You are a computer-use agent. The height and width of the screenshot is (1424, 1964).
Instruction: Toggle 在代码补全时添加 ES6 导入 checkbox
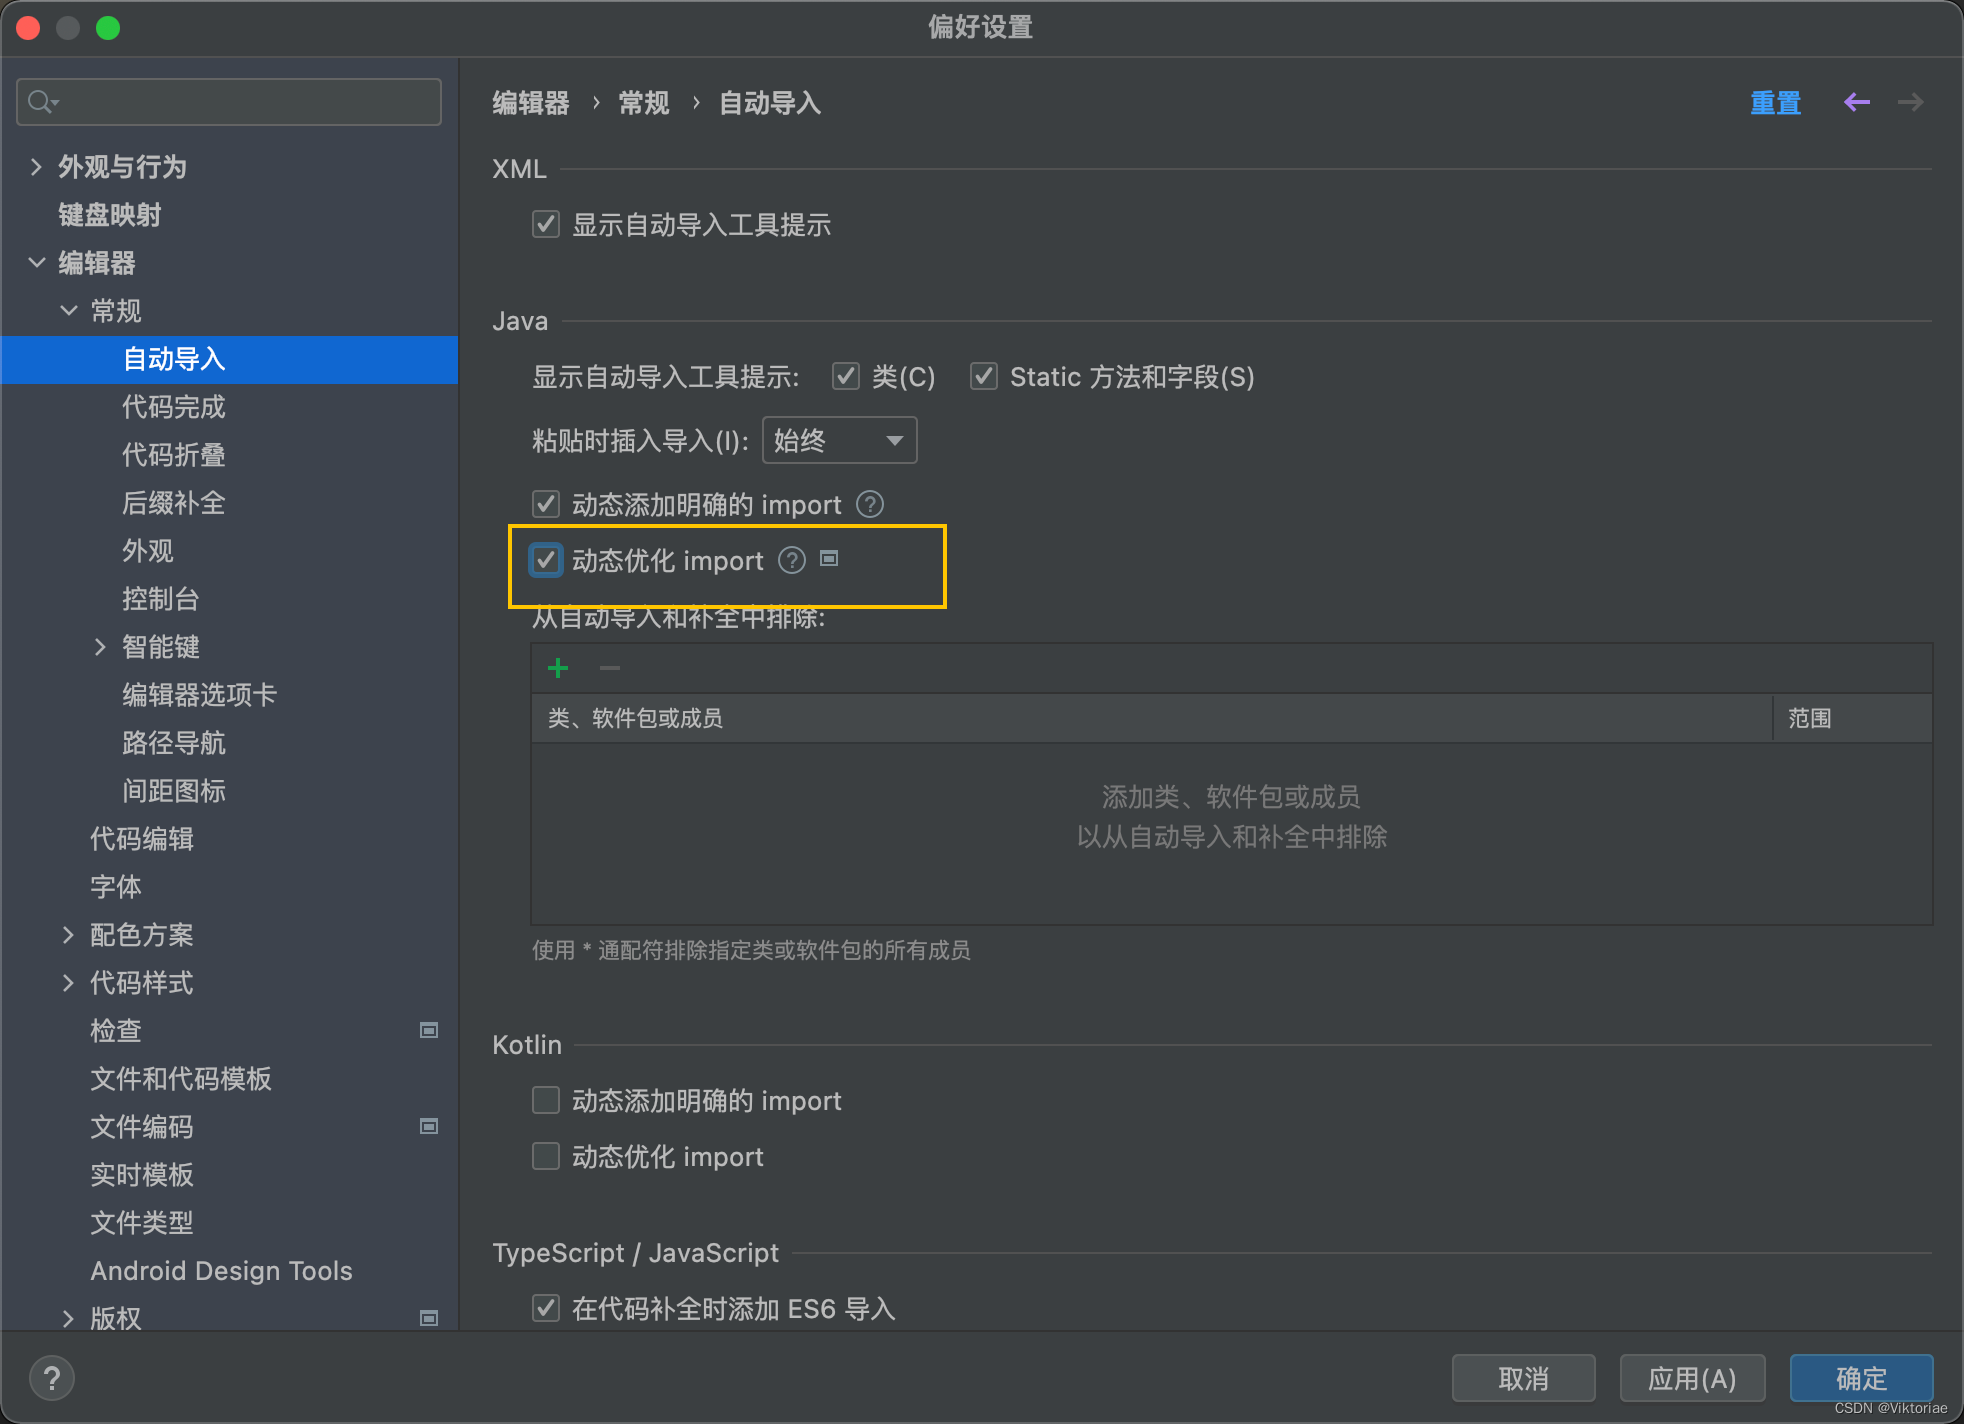546,1308
